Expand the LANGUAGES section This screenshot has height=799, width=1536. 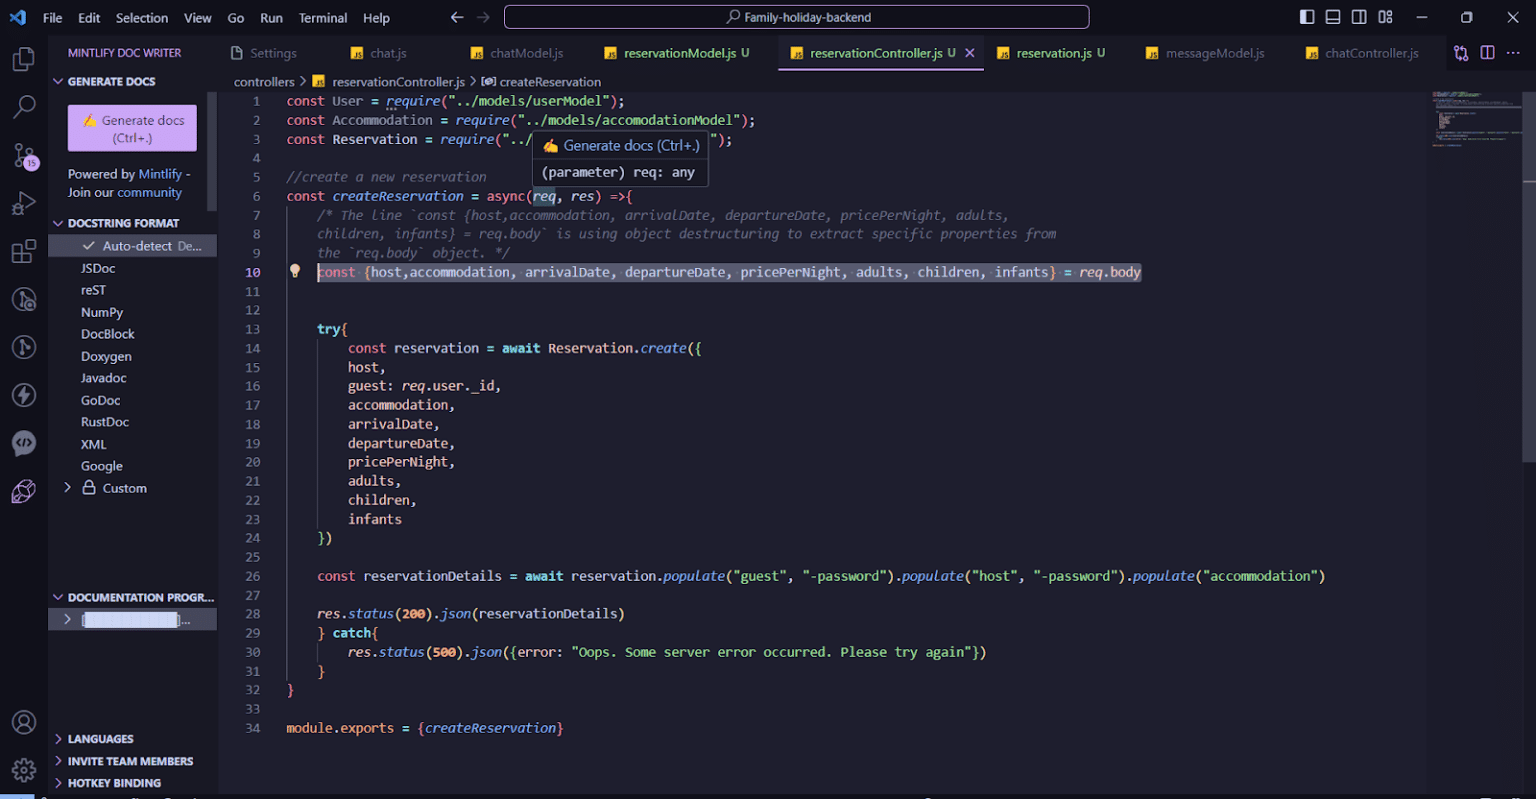point(100,739)
